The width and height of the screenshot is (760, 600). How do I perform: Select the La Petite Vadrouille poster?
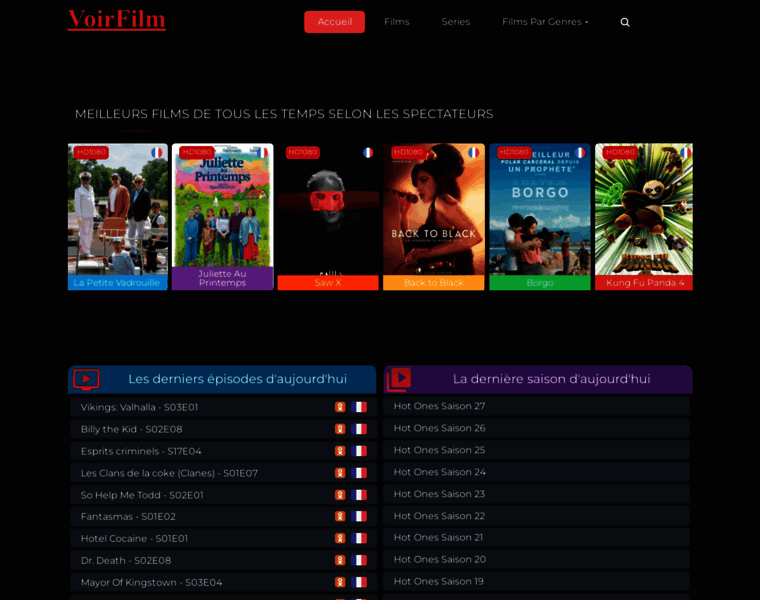click(x=118, y=210)
